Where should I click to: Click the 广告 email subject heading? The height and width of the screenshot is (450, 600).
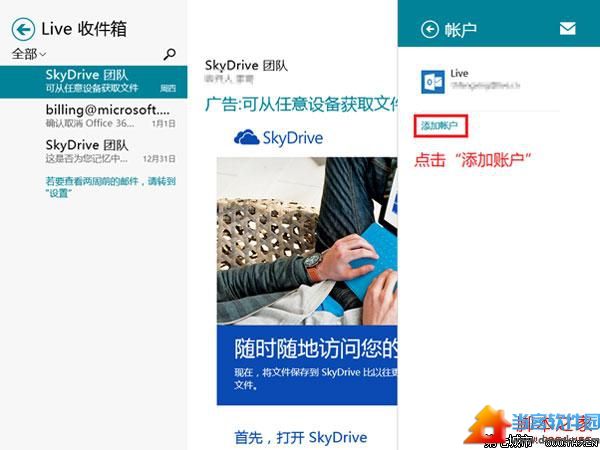302,104
